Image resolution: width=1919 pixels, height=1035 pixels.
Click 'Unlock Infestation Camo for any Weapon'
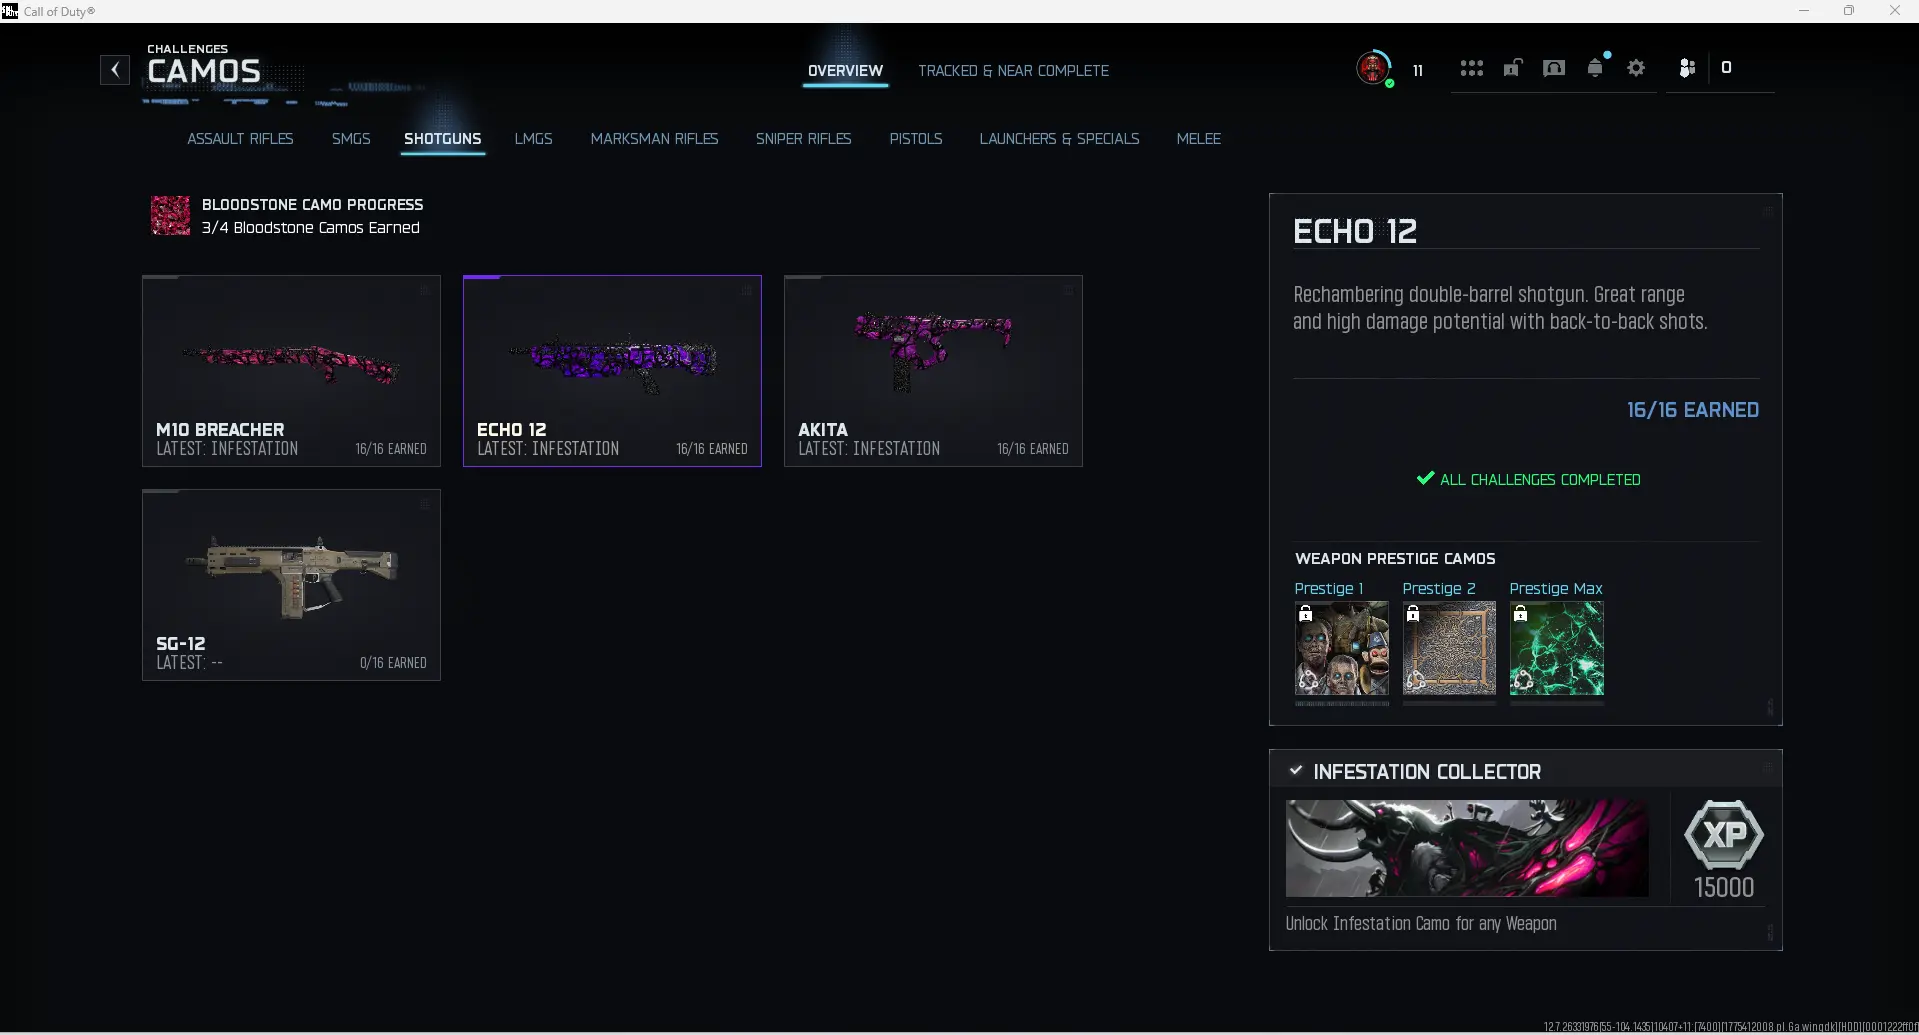(1421, 924)
